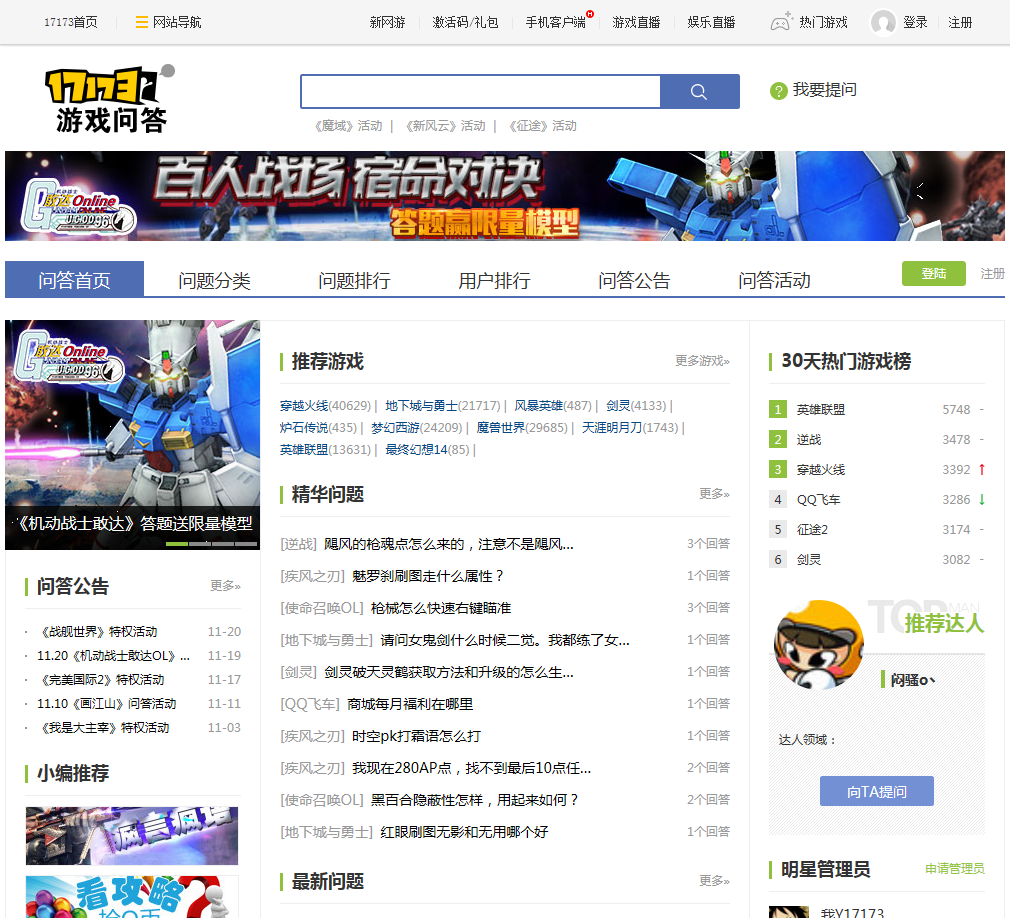Viewport: 1010px width, 918px height.
Task: Open the 问题排行 tab
Action: click(x=354, y=280)
